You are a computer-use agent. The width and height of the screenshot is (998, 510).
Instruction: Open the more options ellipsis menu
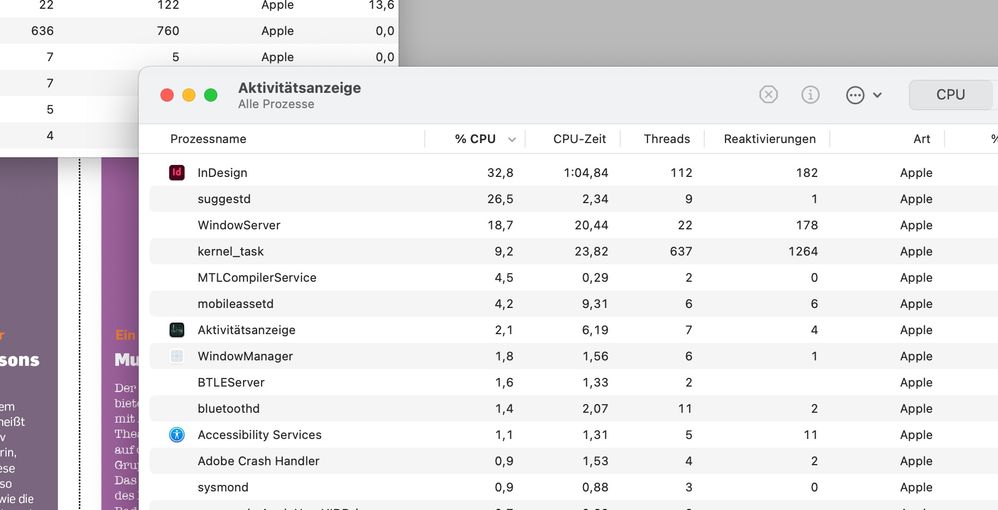(x=864, y=95)
